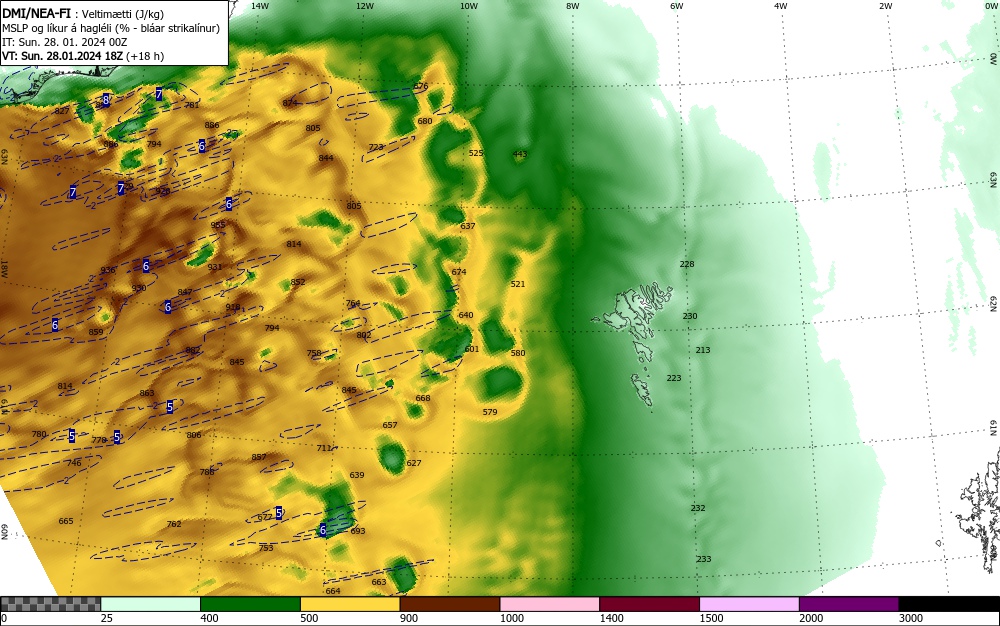Click the '14W' longitude label
The image size is (1000, 626).
click(x=260, y=6)
